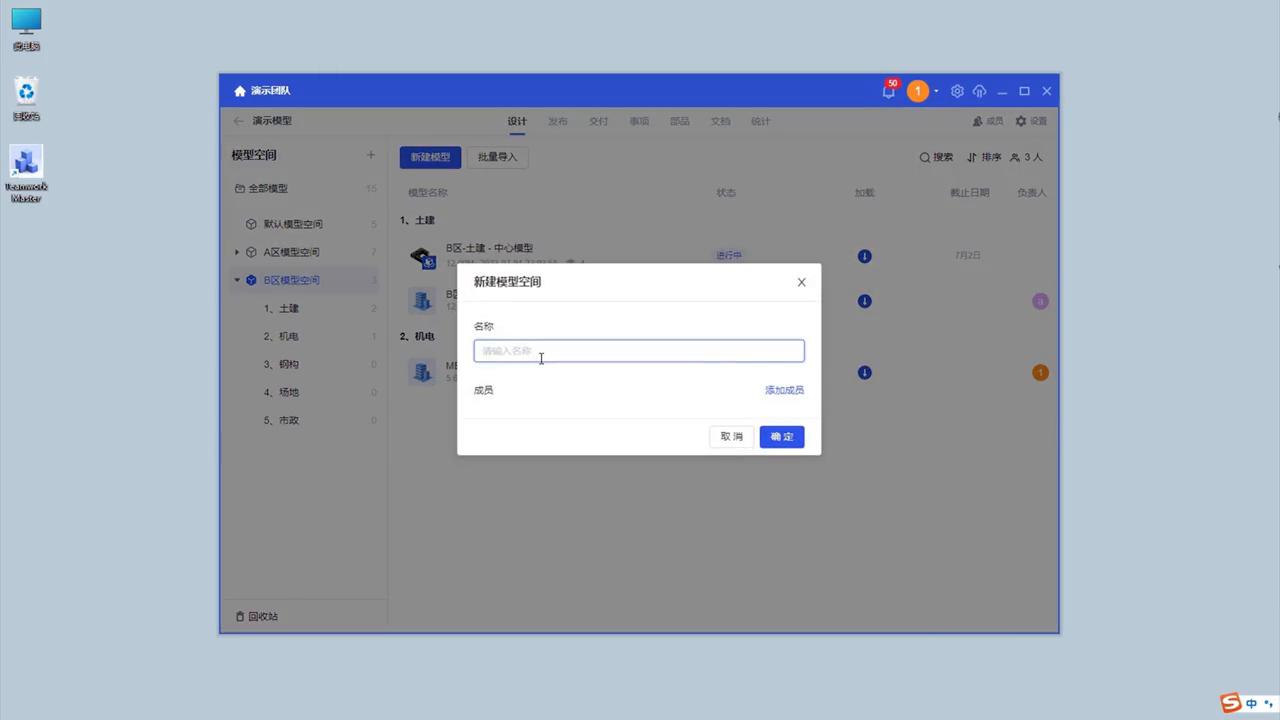Click the 模型名称 column header

coord(428,193)
